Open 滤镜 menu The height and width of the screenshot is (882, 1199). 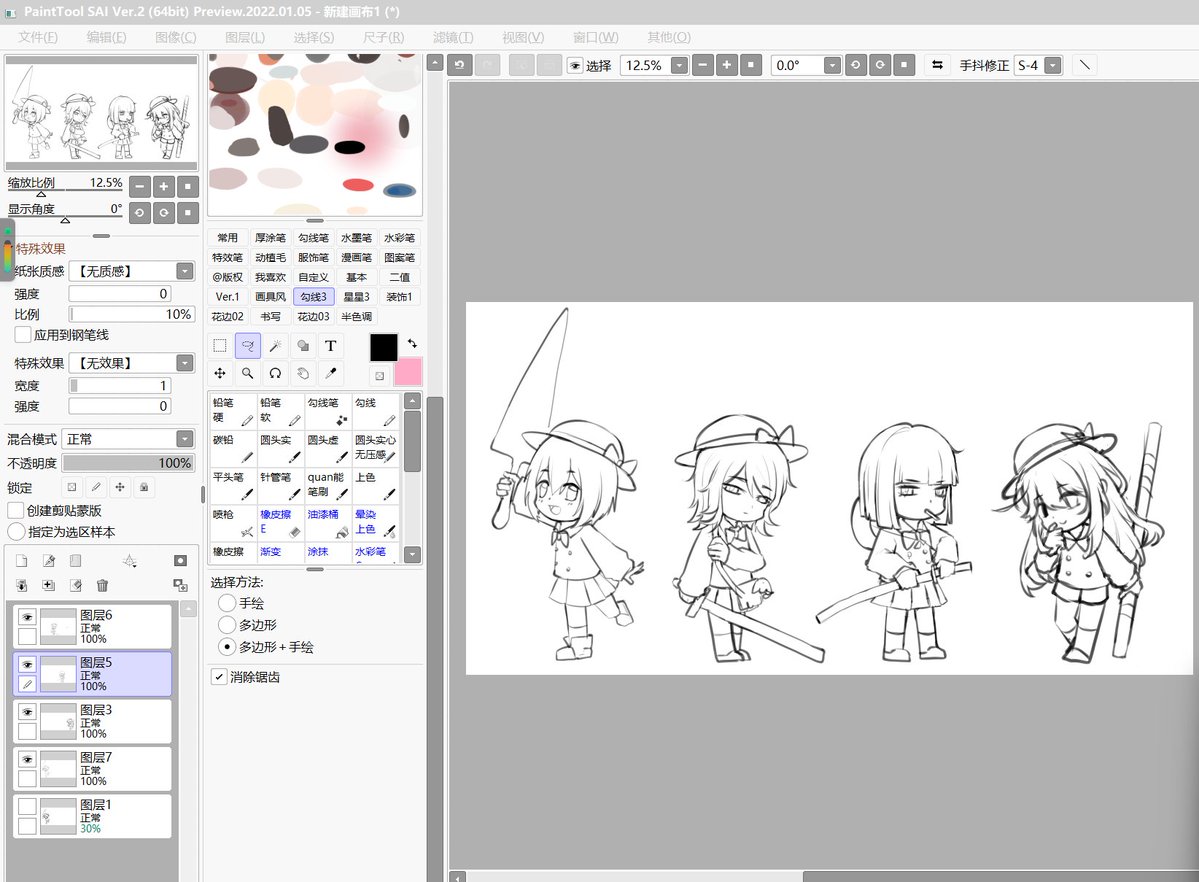coord(453,37)
